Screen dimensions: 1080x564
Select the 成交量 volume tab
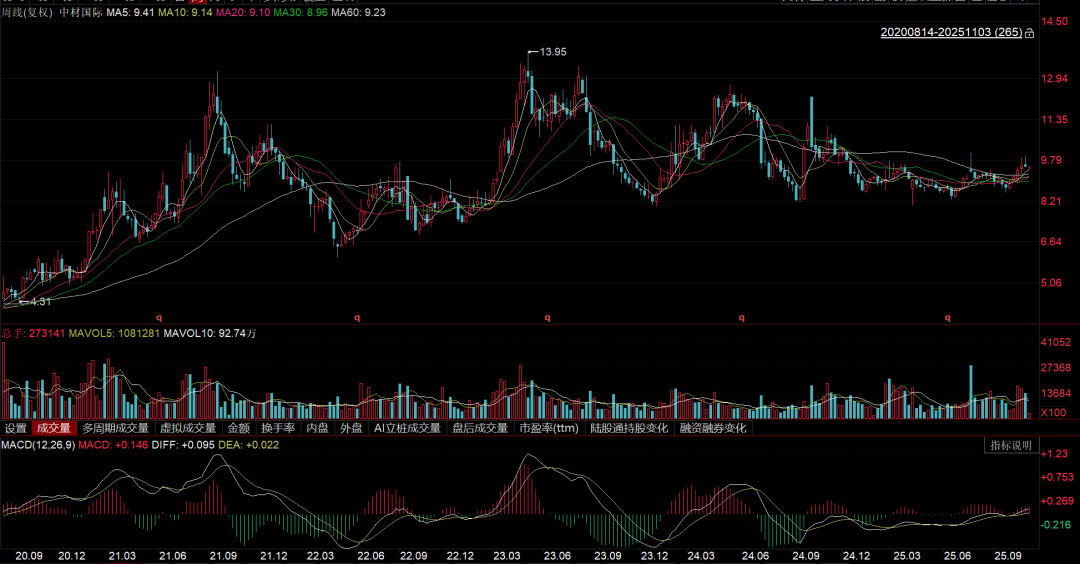point(54,428)
